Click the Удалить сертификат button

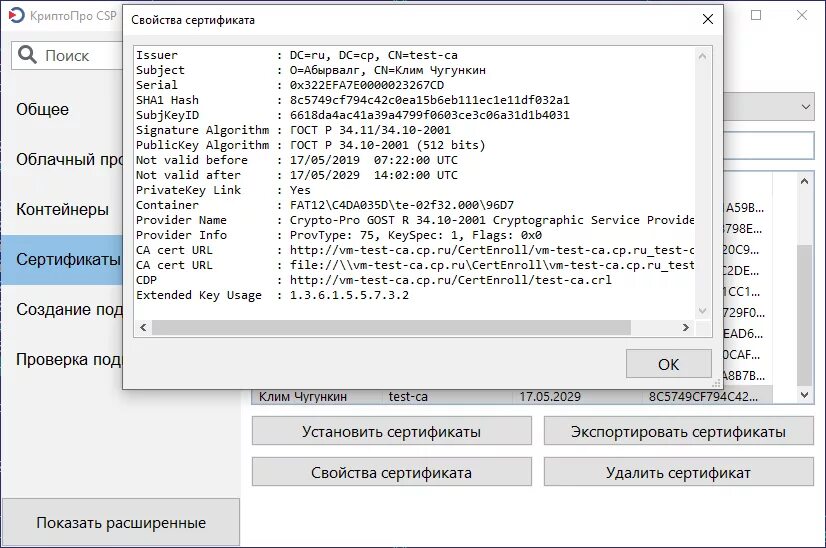pyautogui.click(x=678, y=472)
